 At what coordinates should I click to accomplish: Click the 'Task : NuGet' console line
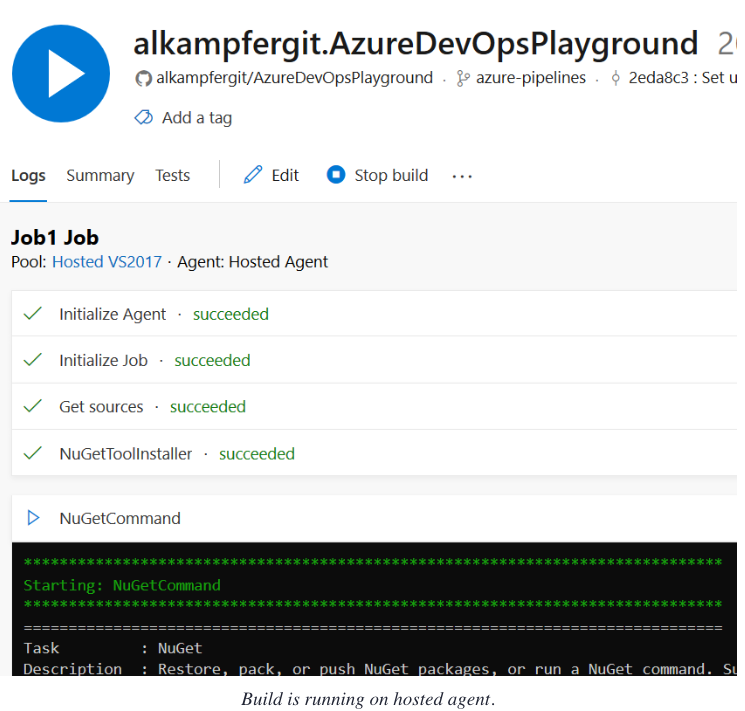point(113,648)
